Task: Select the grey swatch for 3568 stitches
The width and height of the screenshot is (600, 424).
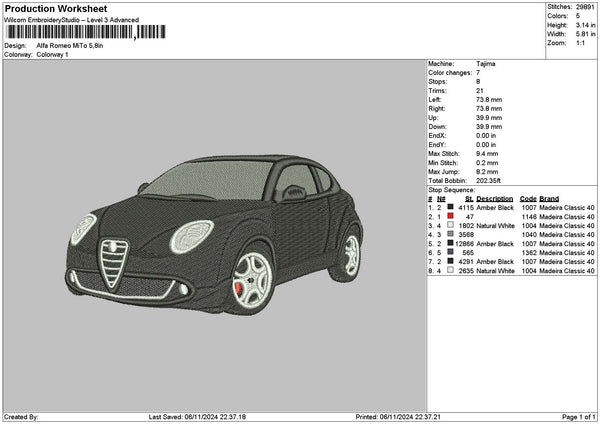Action: [451, 234]
